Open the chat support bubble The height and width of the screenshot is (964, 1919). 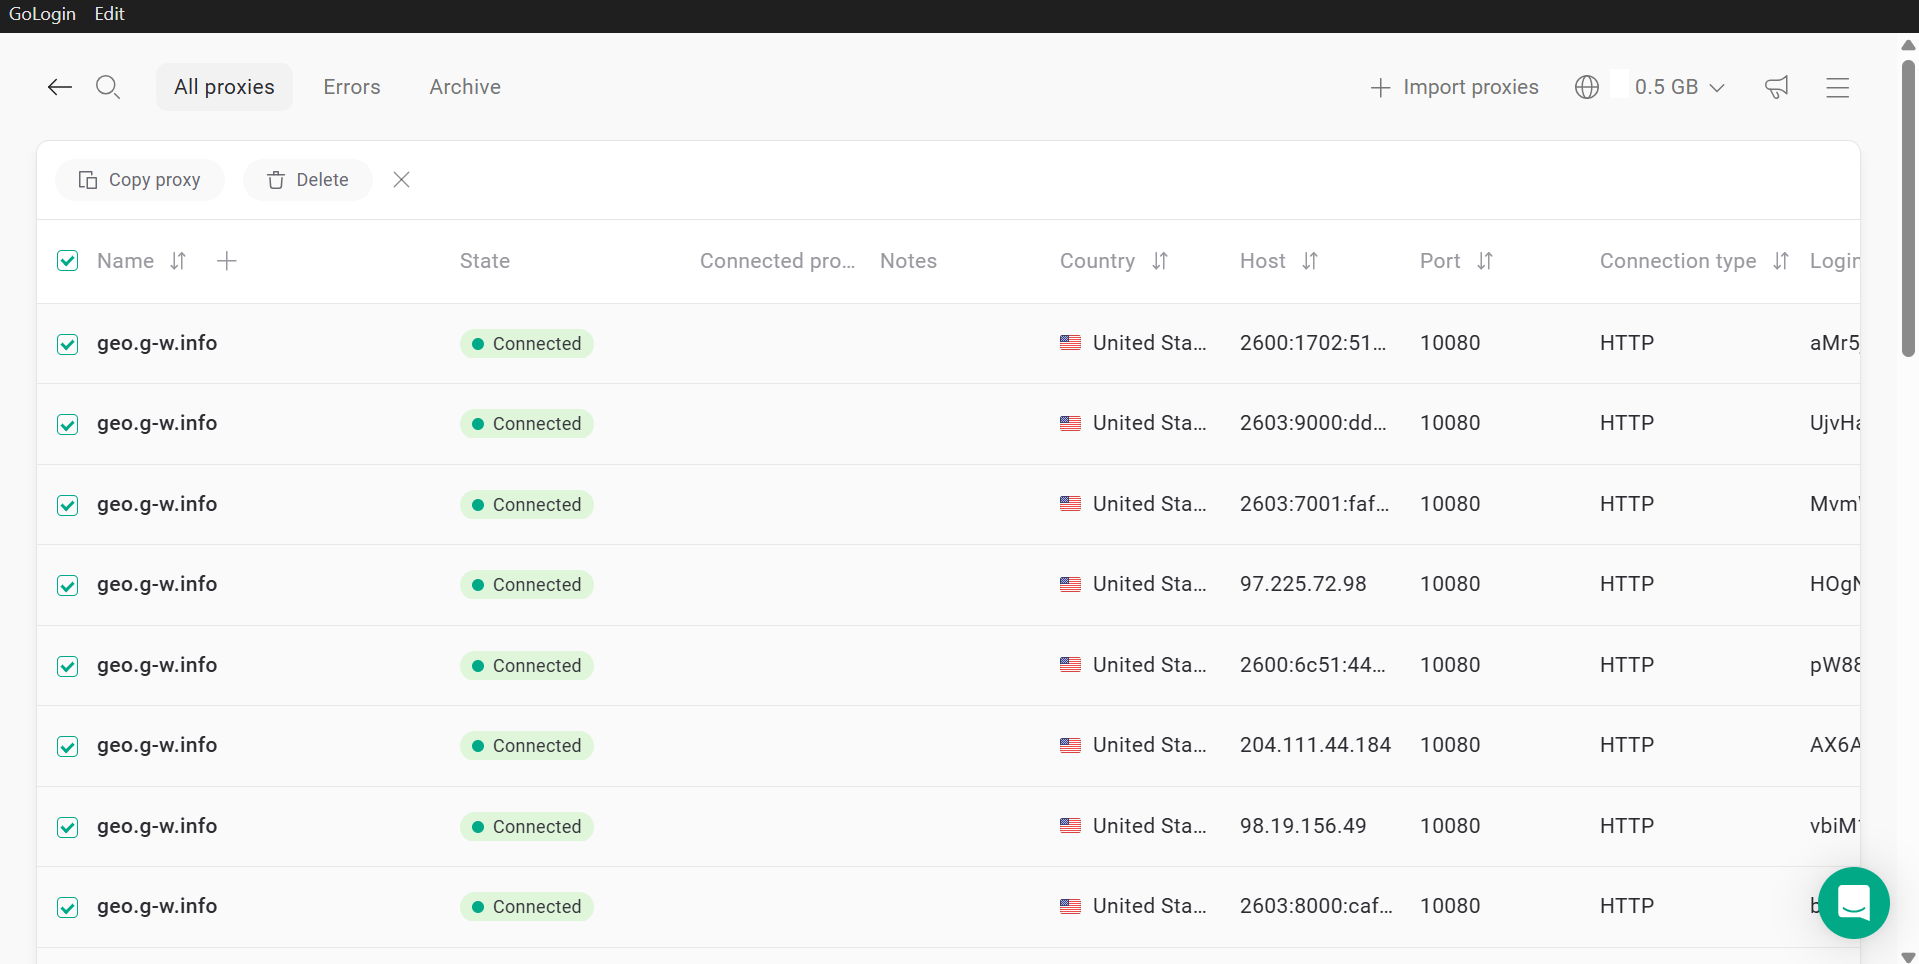(x=1853, y=902)
